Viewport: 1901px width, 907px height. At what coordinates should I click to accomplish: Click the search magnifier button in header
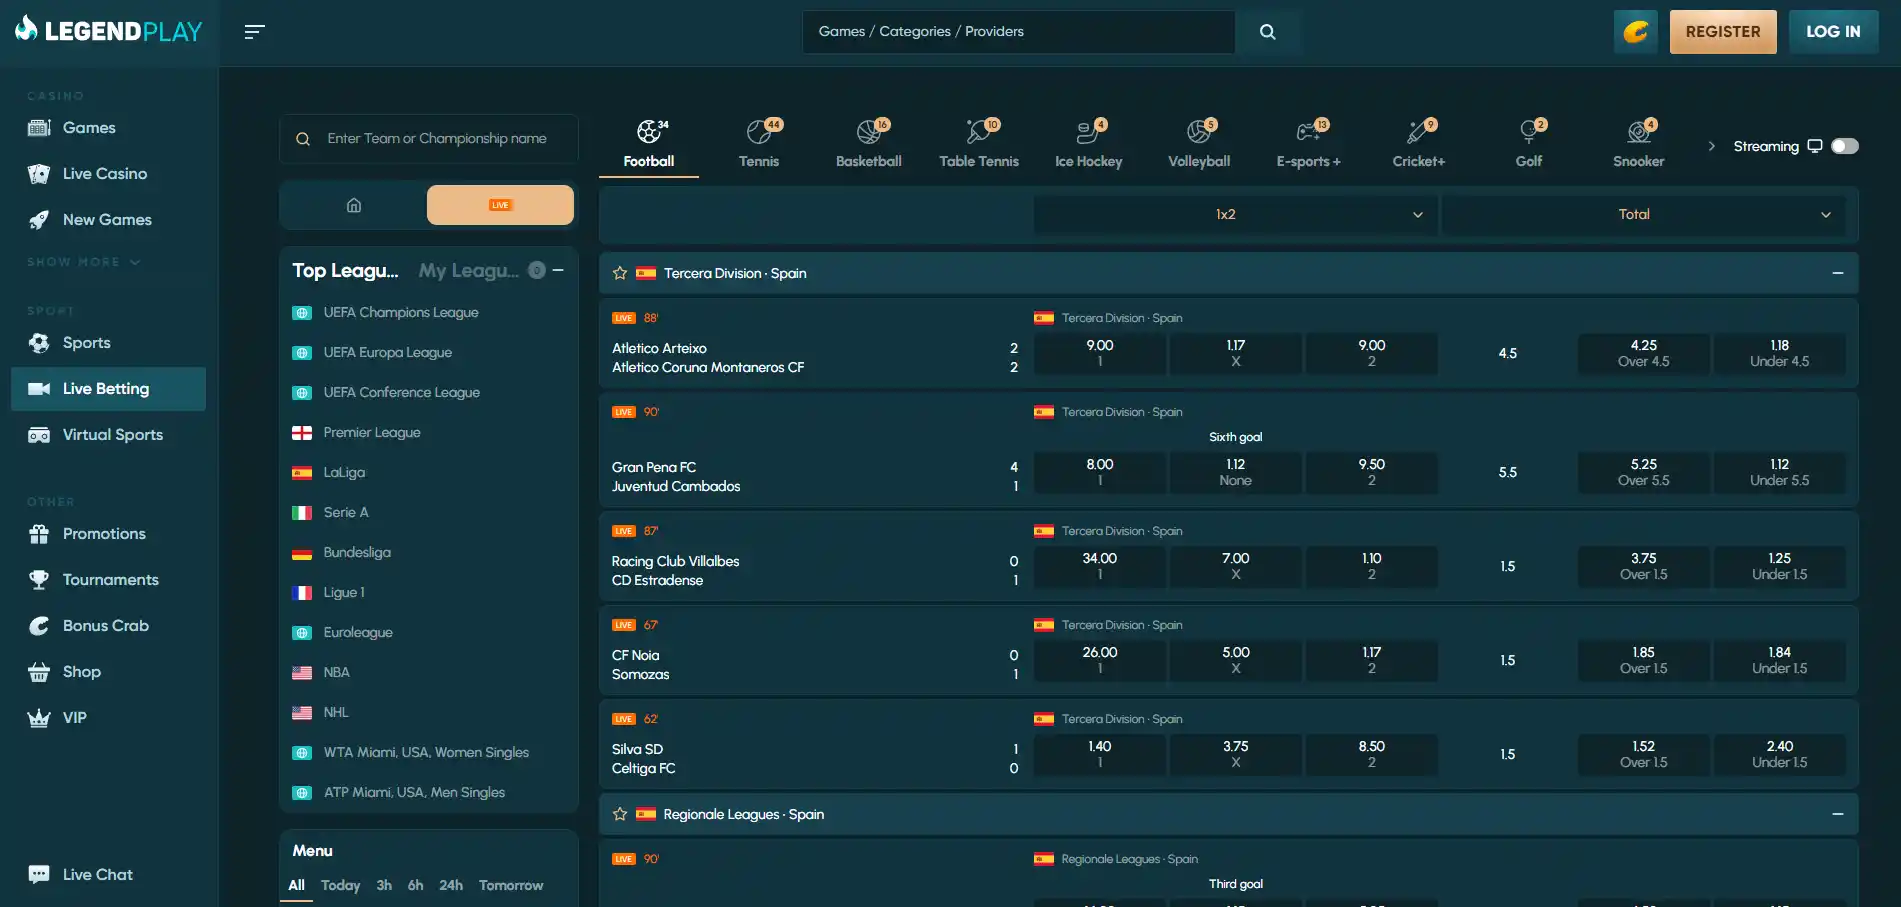pyautogui.click(x=1267, y=32)
